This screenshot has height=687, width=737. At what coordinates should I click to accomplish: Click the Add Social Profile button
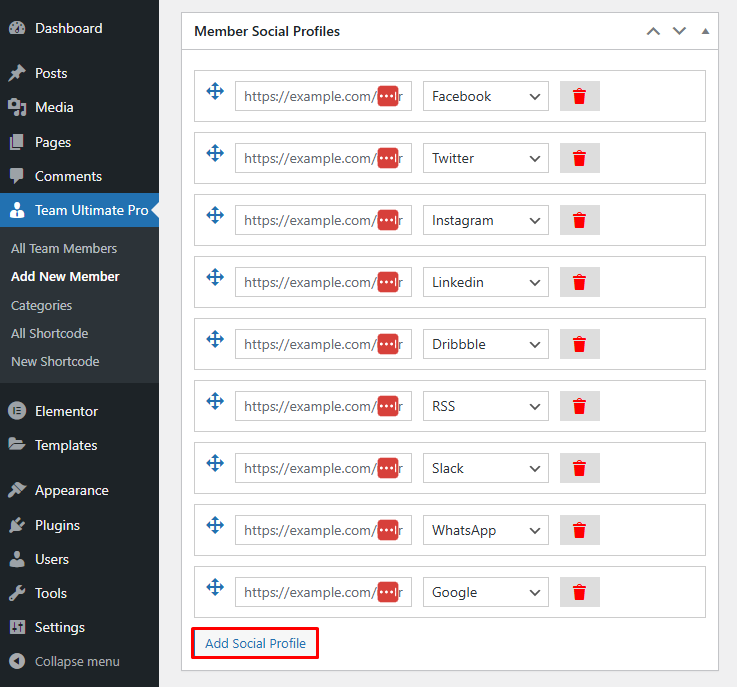coord(255,643)
